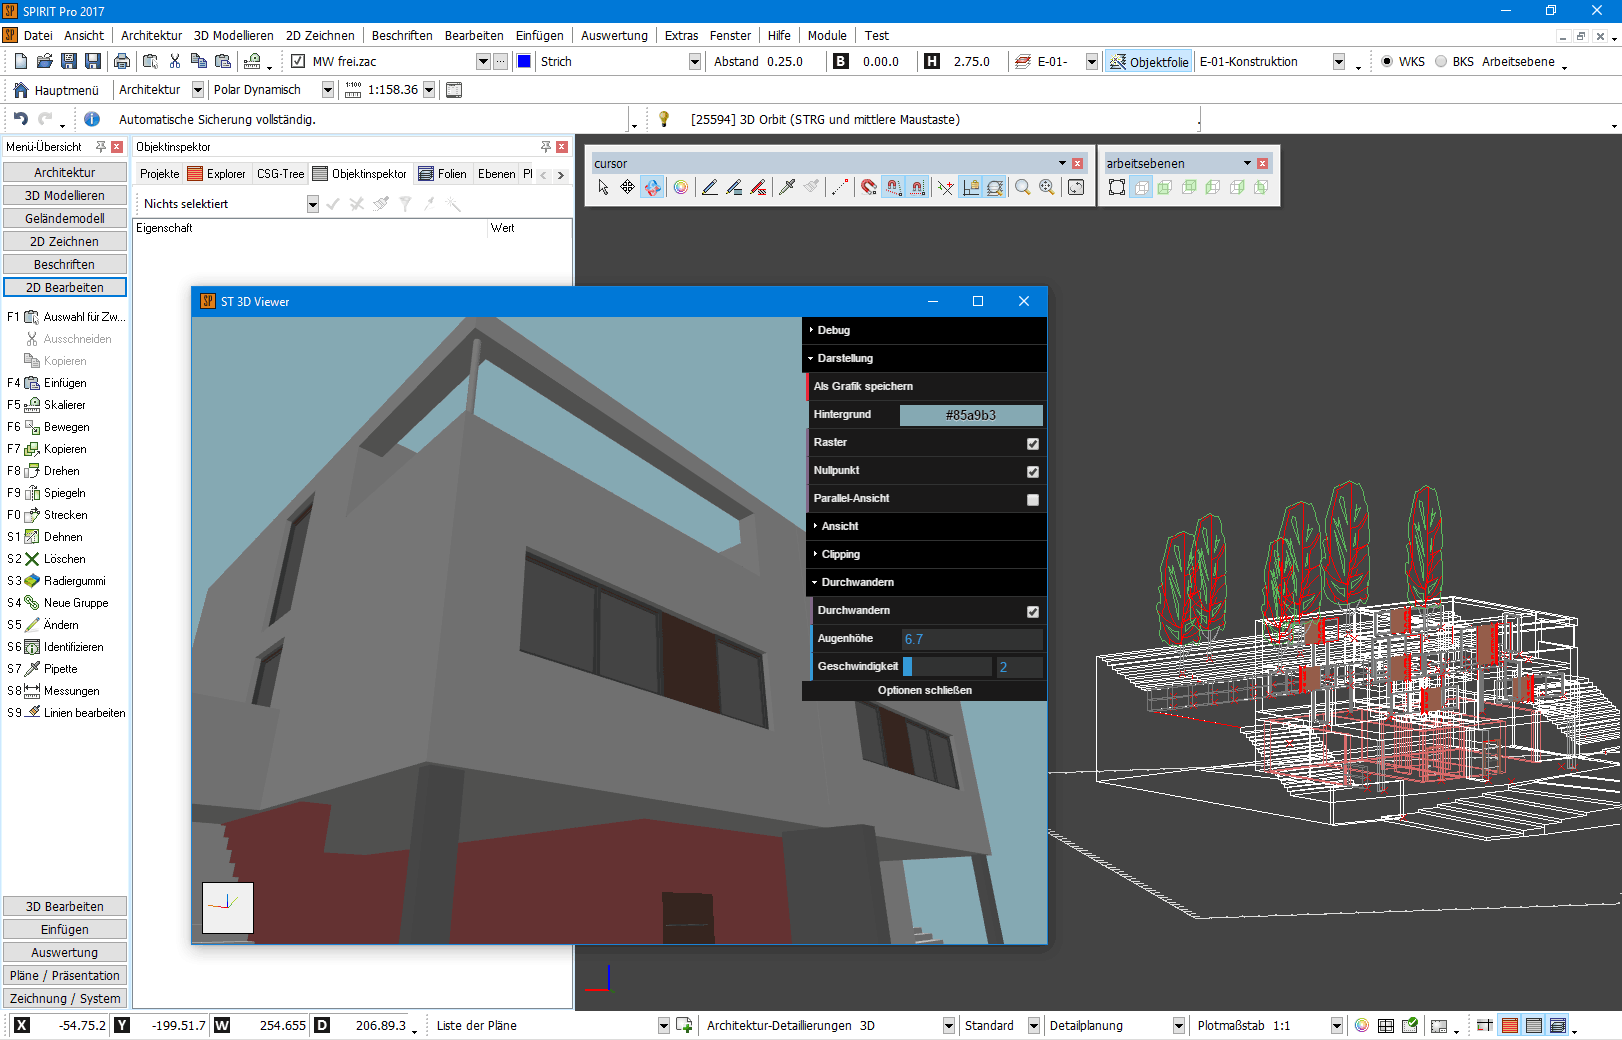
Task: Click Optionen schließen in 3D Viewer
Action: [x=925, y=690]
